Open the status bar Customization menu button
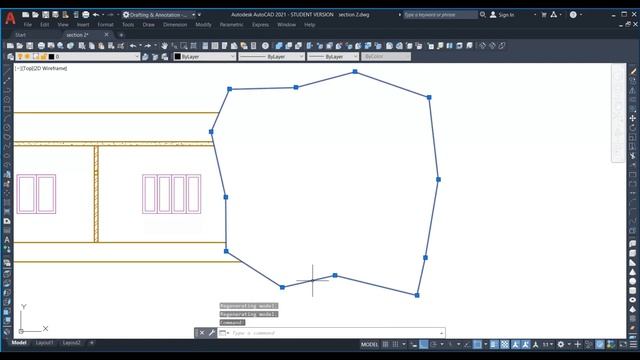 click(633, 344)
